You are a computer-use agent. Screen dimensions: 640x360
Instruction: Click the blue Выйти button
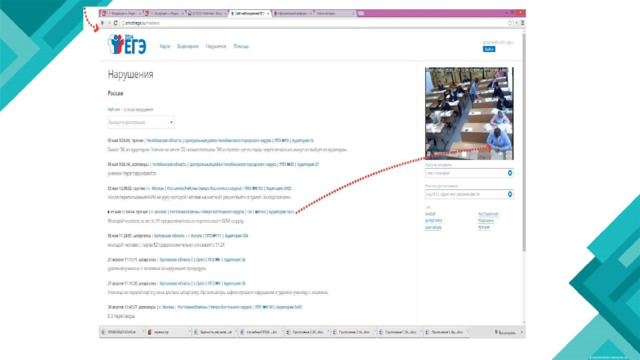(x=489, y=49)
